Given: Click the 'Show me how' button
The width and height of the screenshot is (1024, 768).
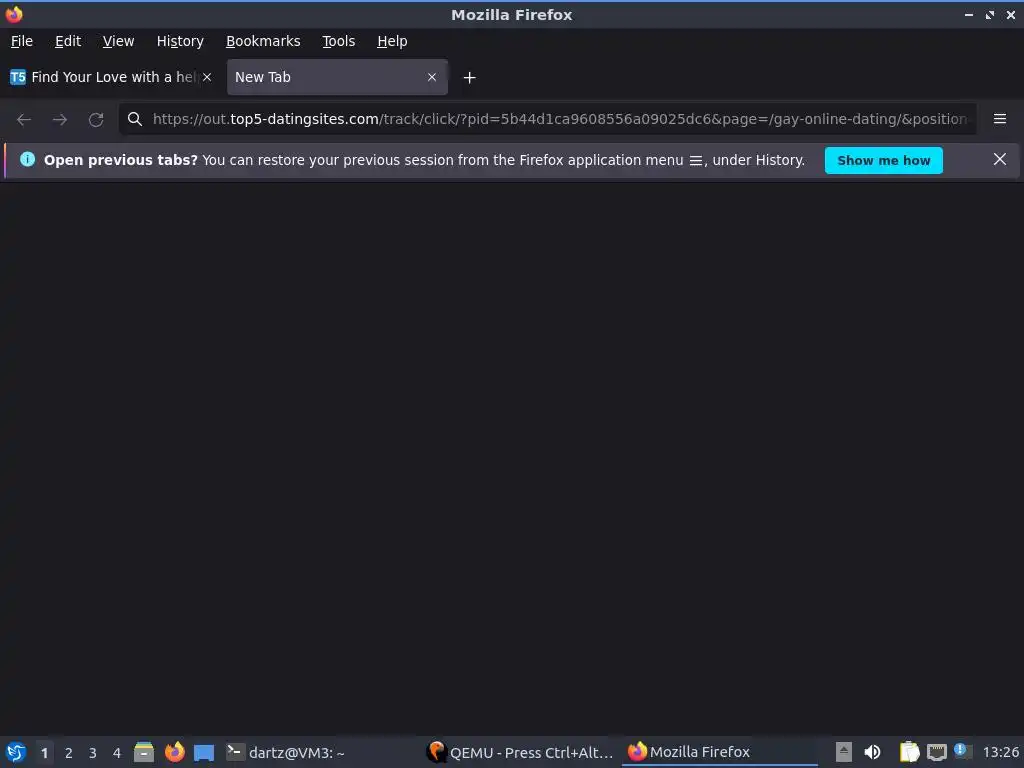Looking at the screenshot, I should [x=884, y=161].
